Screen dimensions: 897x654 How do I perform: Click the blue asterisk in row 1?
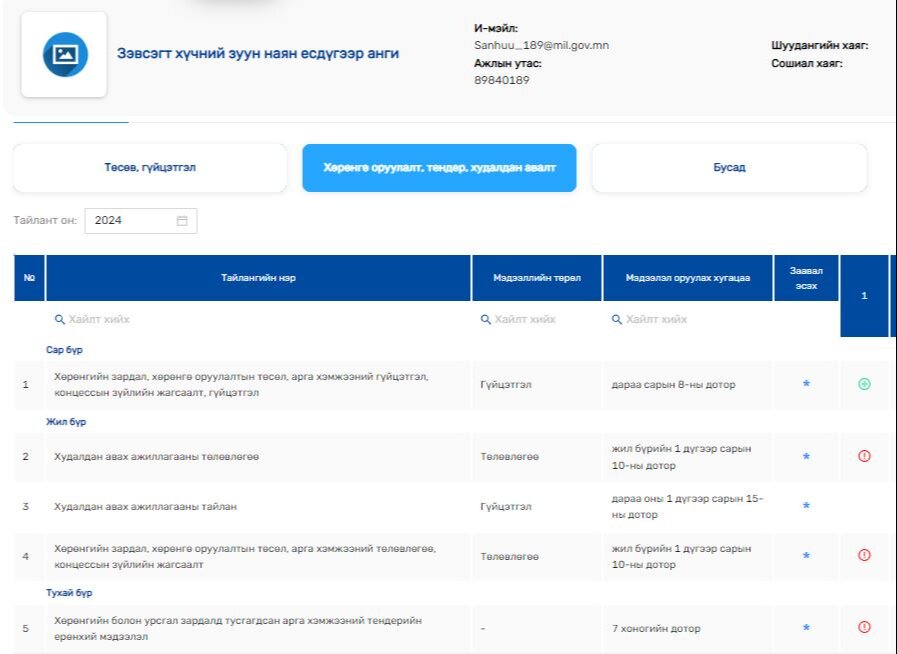(x=806, y=384)
